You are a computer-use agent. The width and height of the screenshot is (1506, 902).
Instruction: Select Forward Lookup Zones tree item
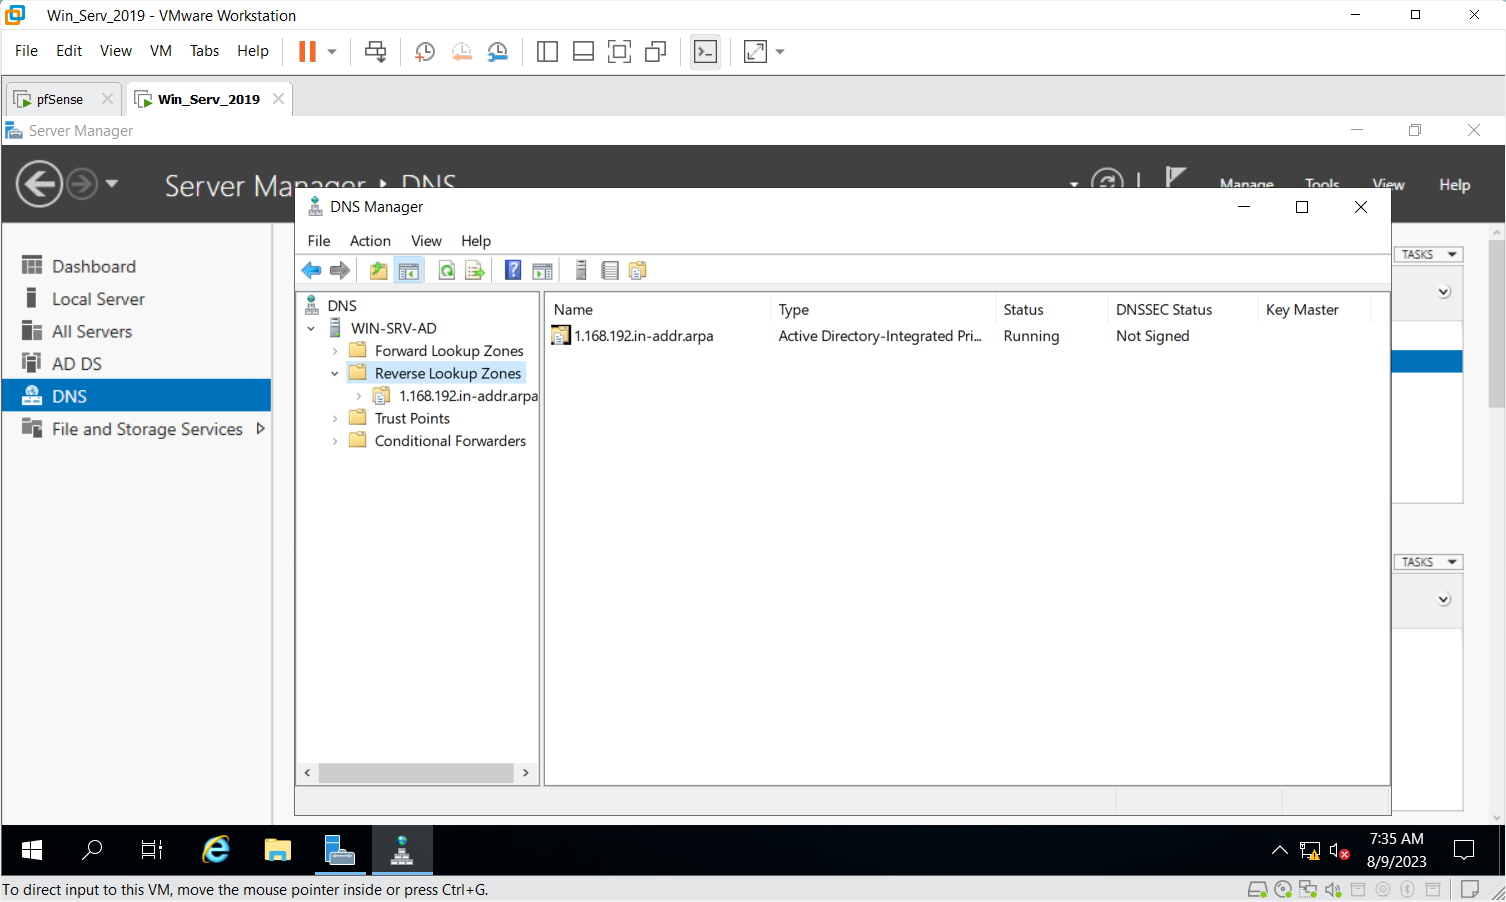[x=449, y=351]
